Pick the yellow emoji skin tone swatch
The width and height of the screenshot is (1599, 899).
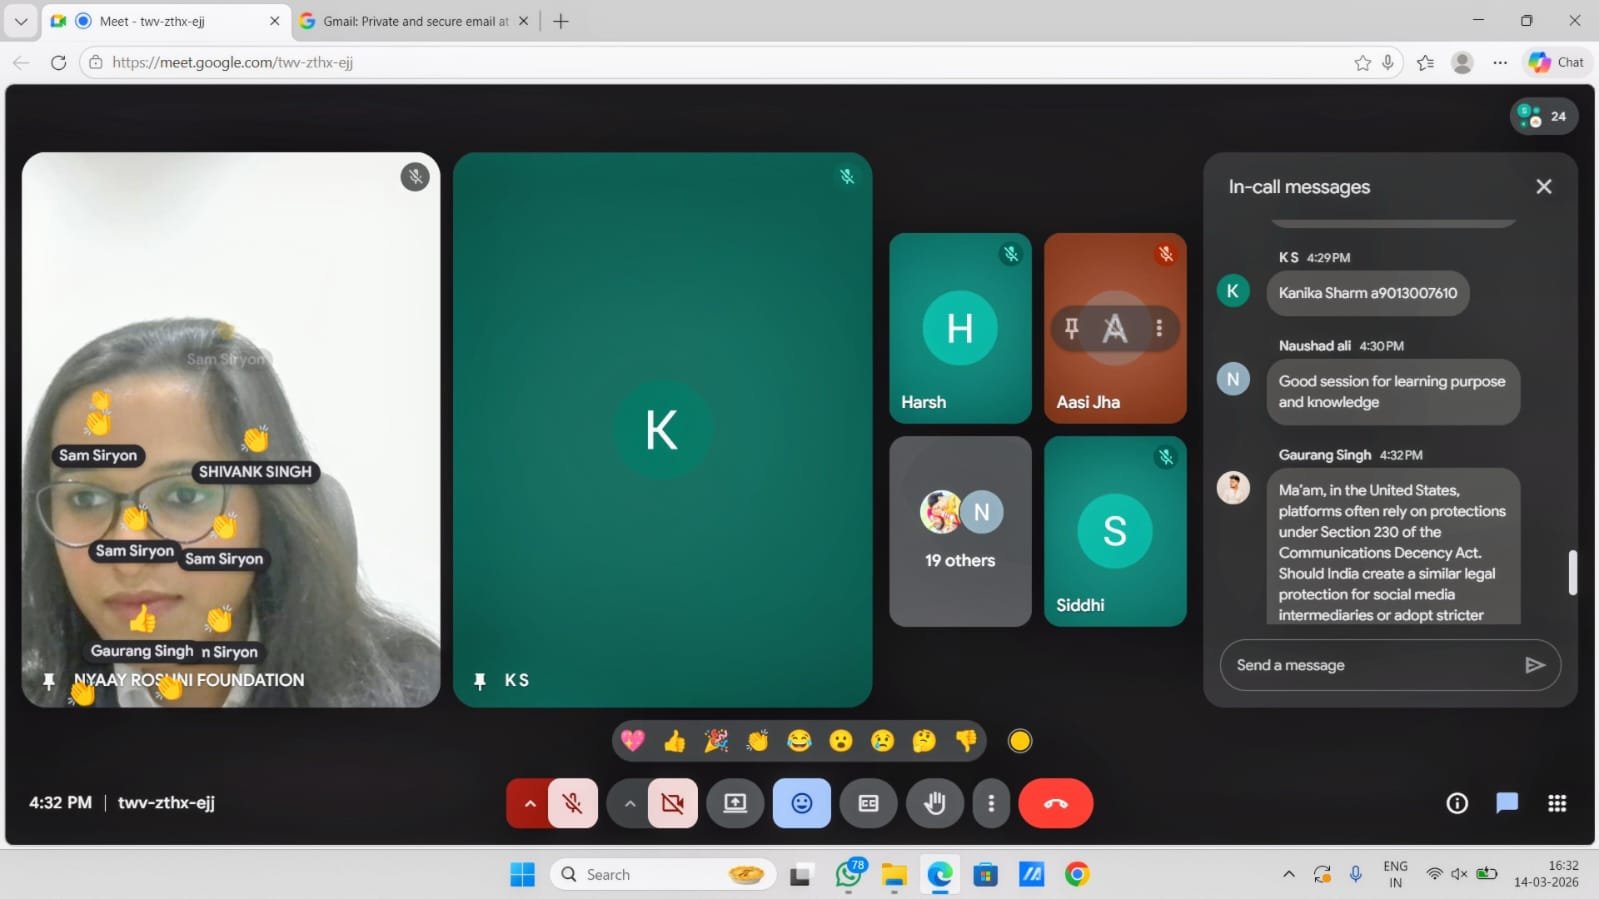point(1020,741)
